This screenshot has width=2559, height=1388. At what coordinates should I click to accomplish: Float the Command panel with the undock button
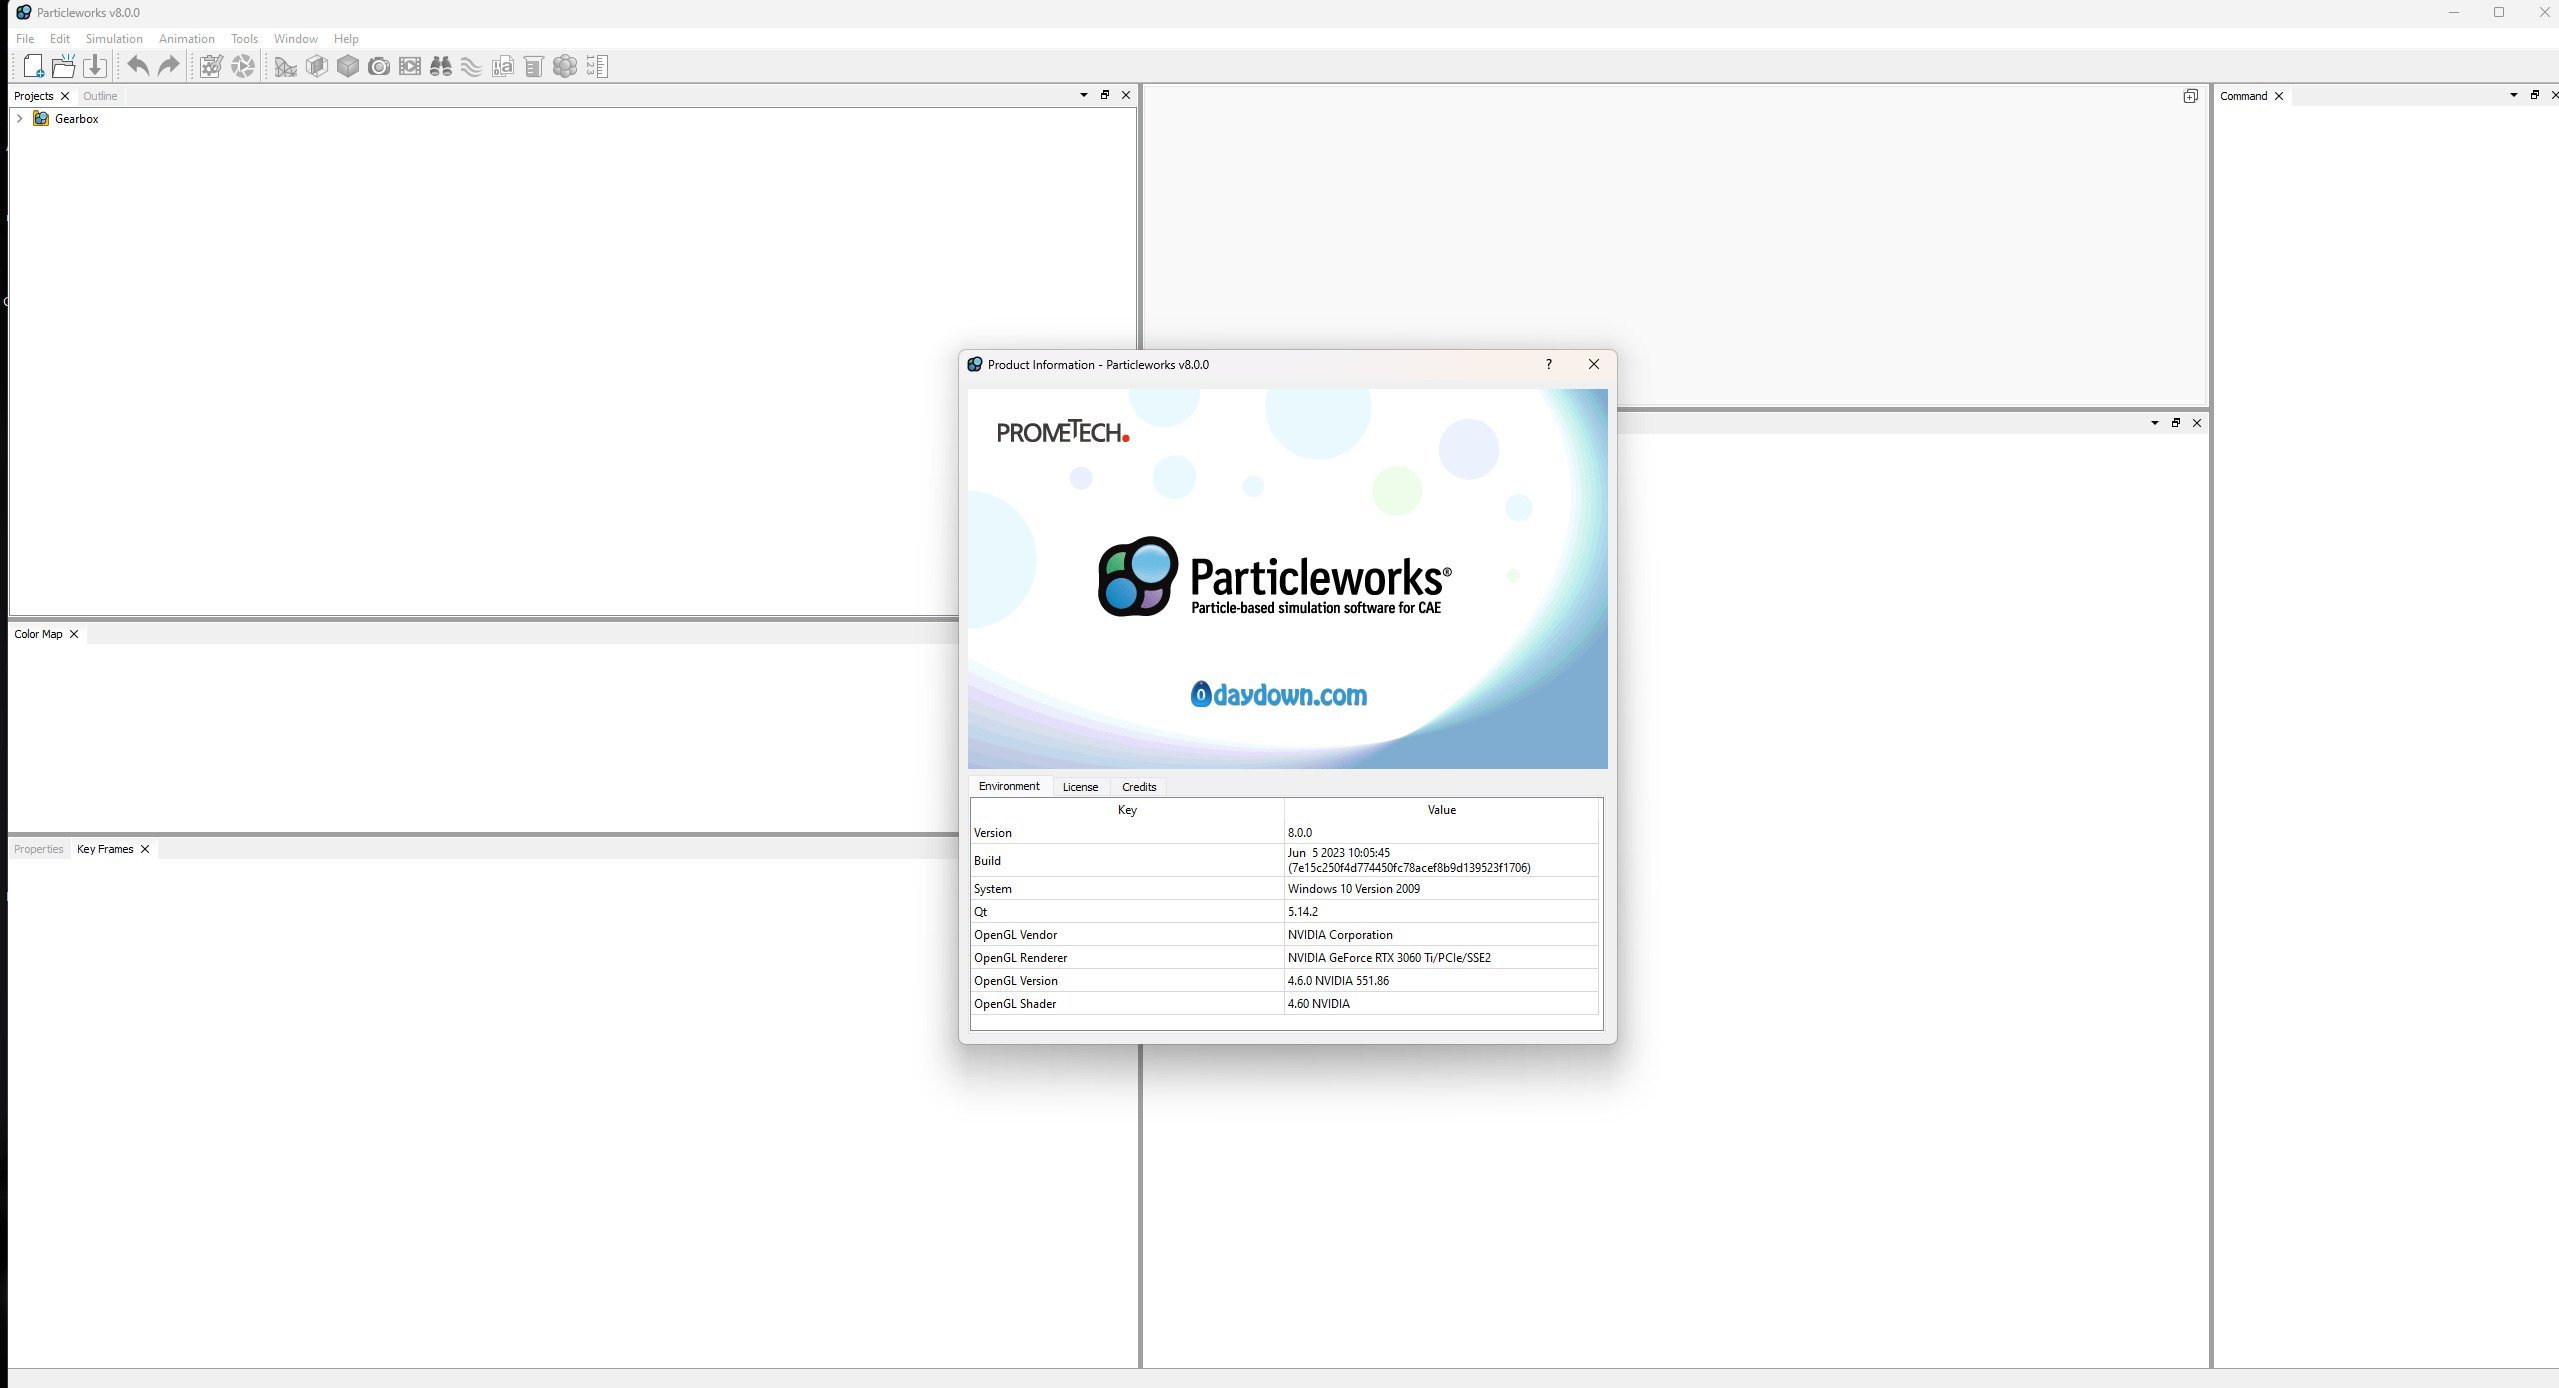click(2535, 95)
